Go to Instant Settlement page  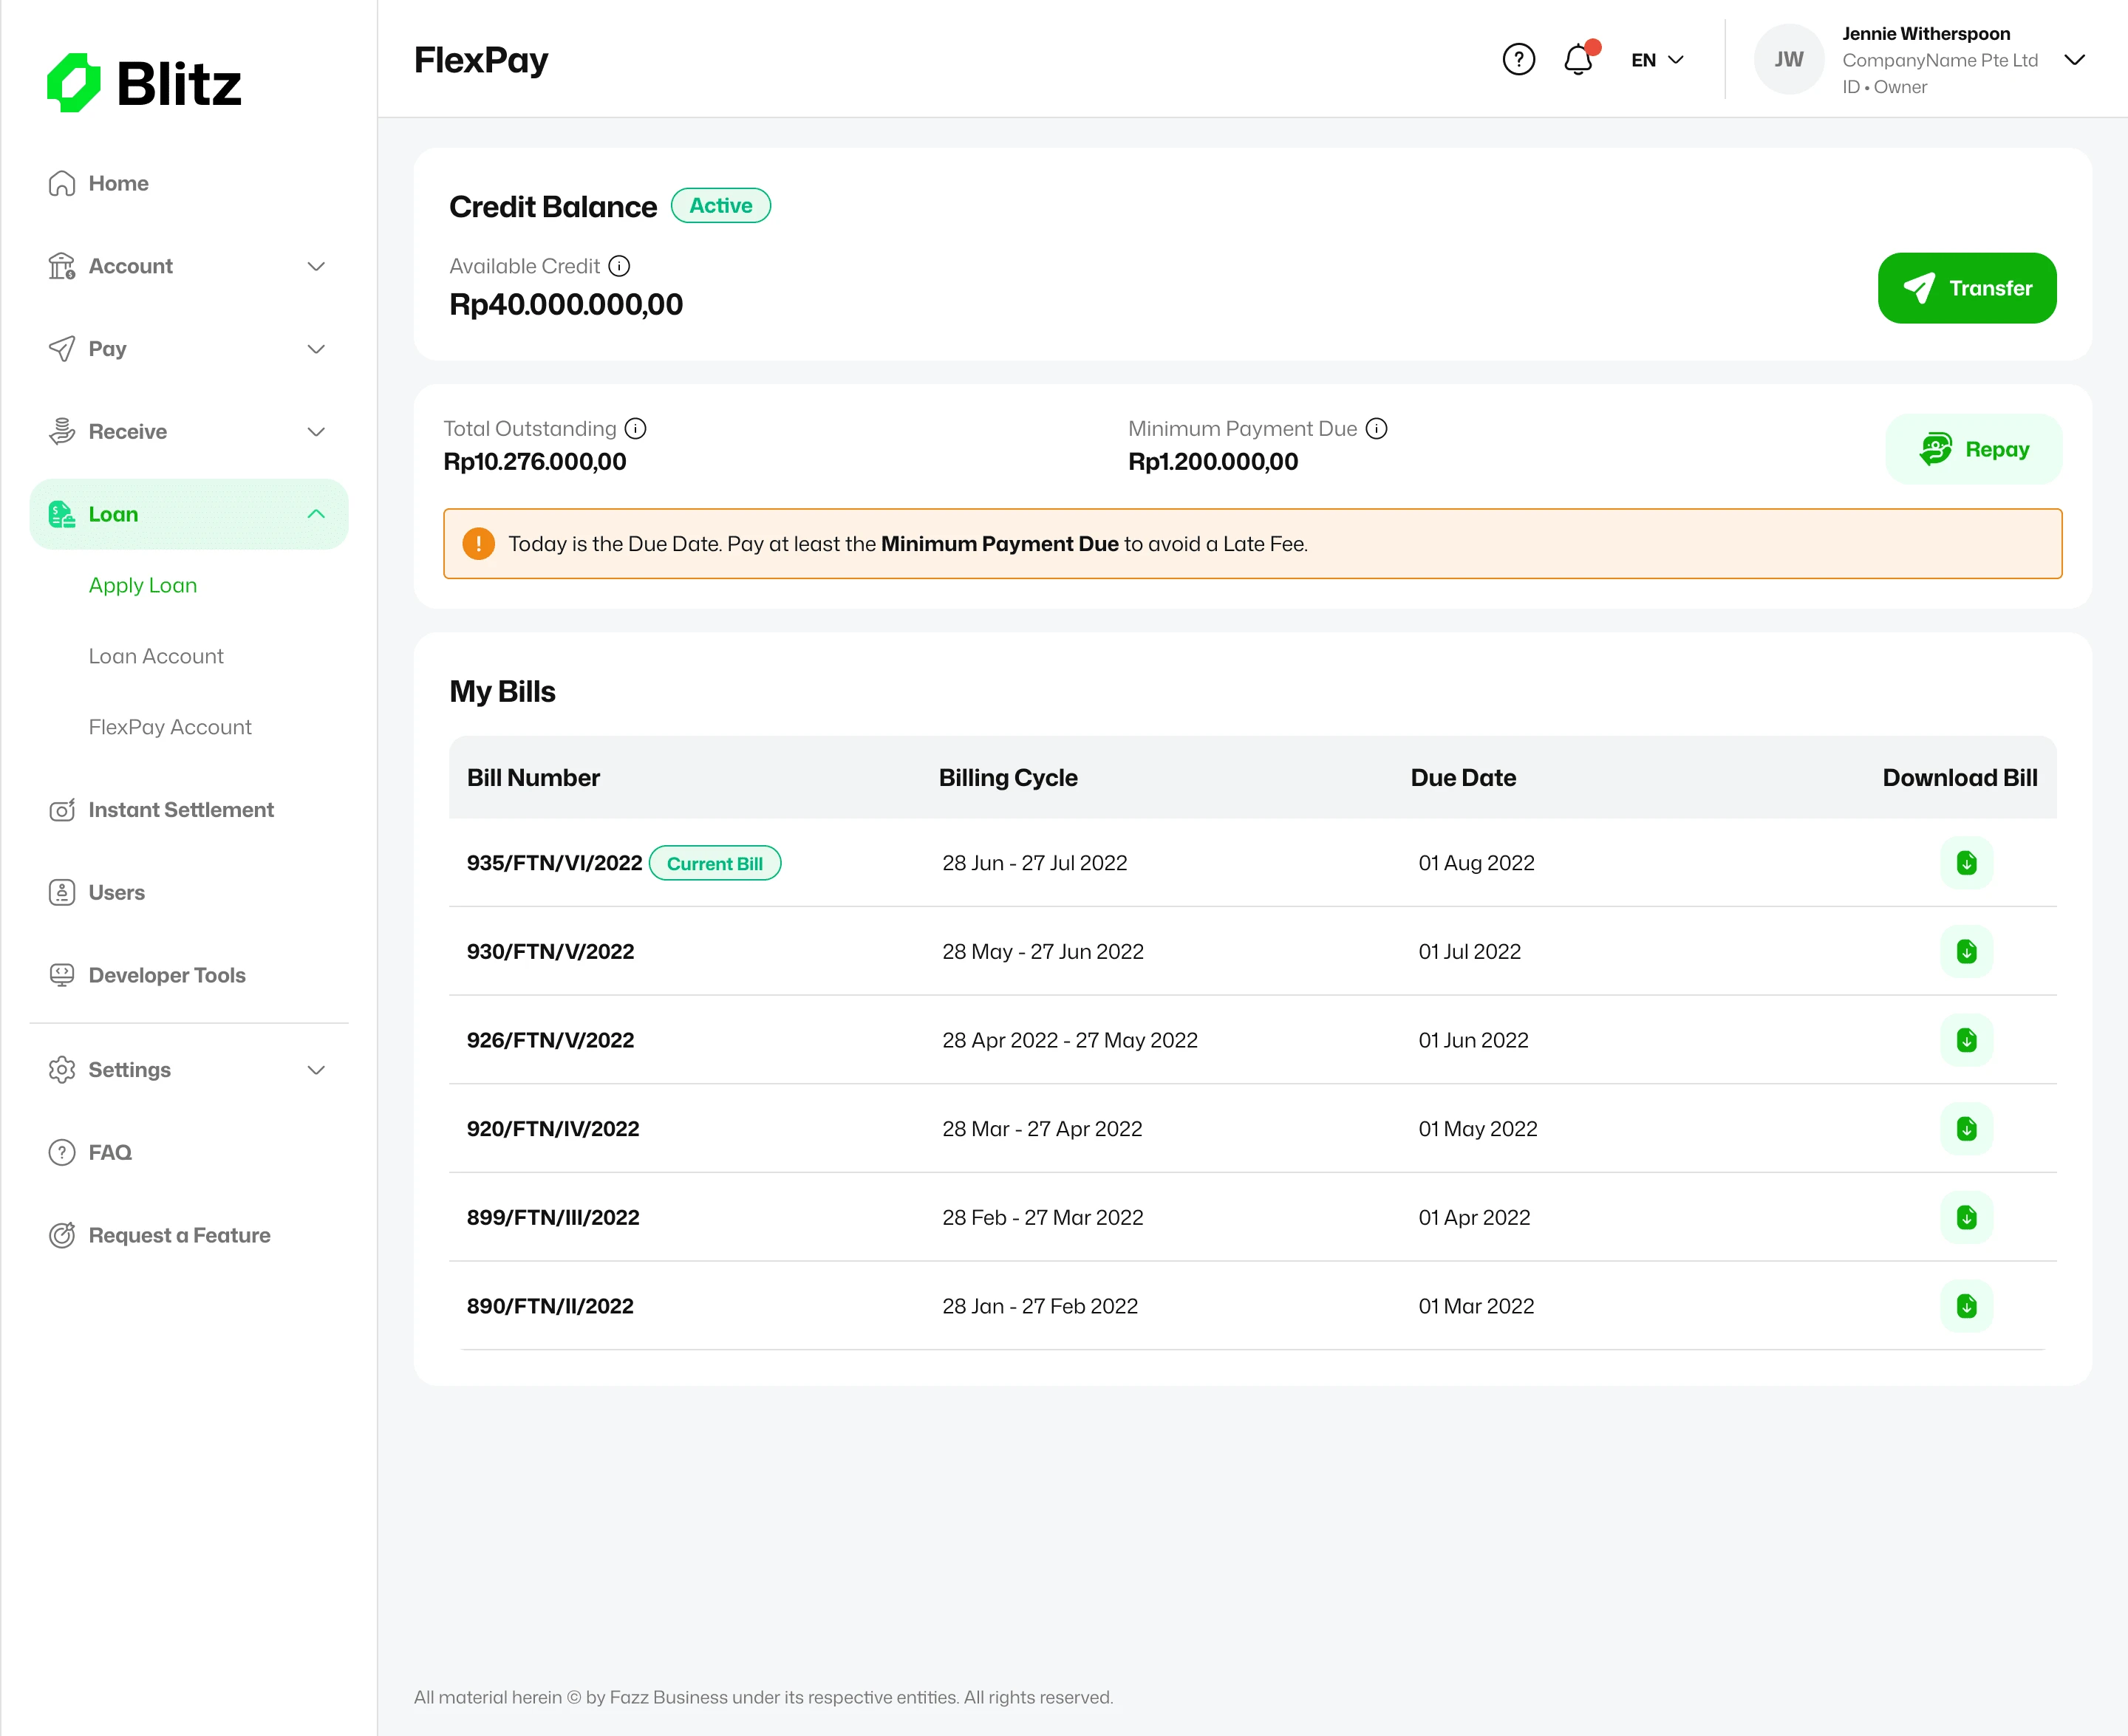point(181,810)
